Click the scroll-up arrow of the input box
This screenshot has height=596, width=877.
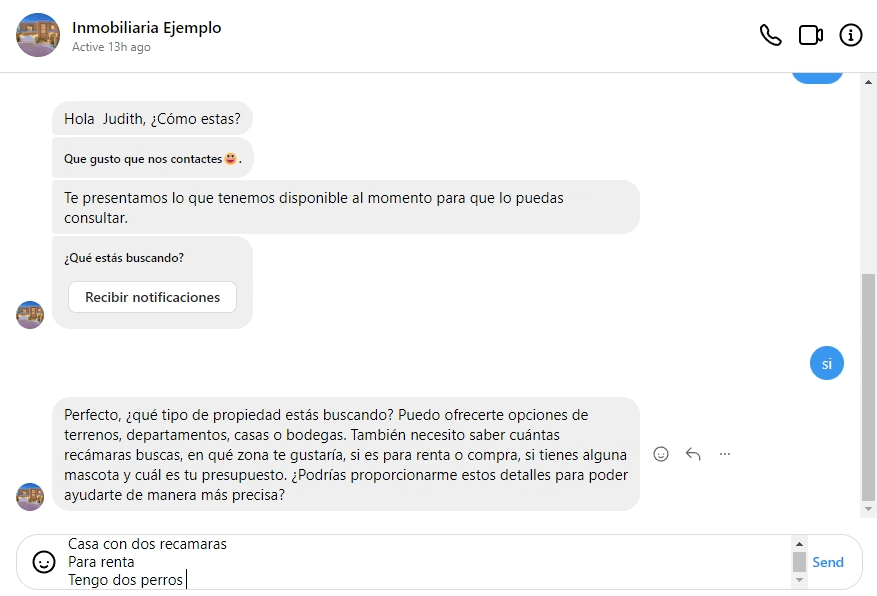799,544
